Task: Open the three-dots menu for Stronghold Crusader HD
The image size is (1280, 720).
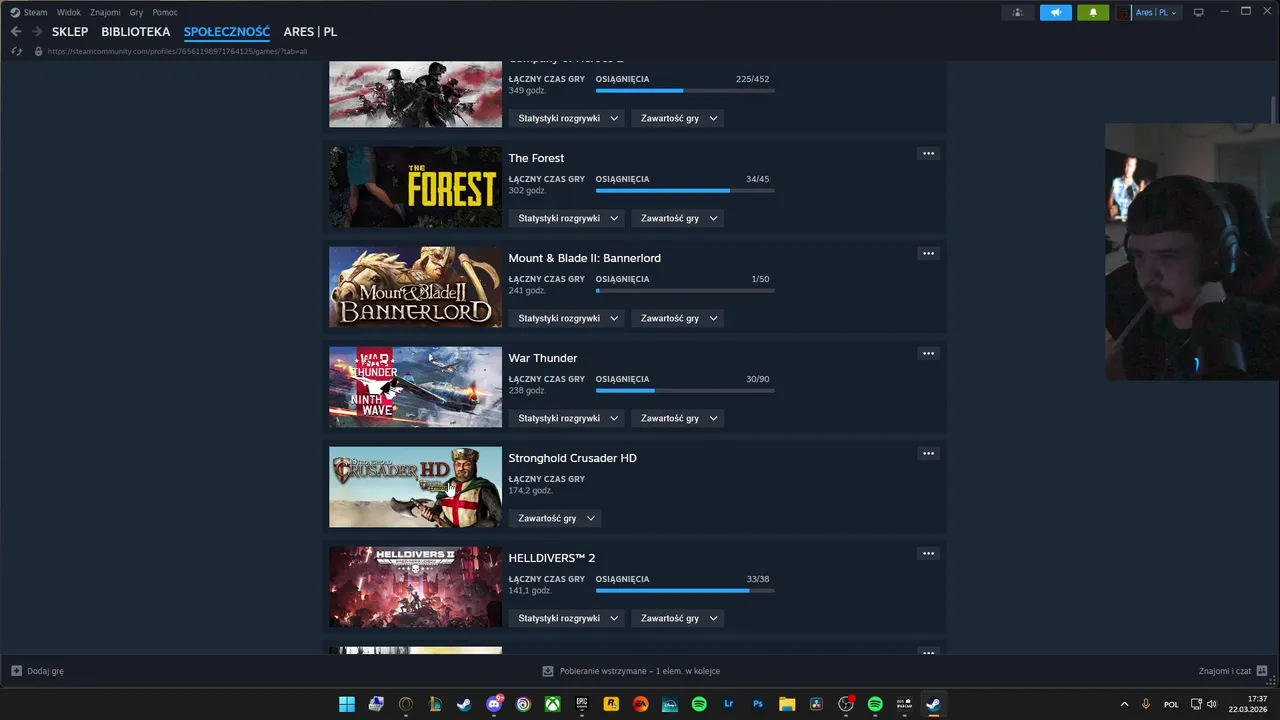Action: pos(928,453)
